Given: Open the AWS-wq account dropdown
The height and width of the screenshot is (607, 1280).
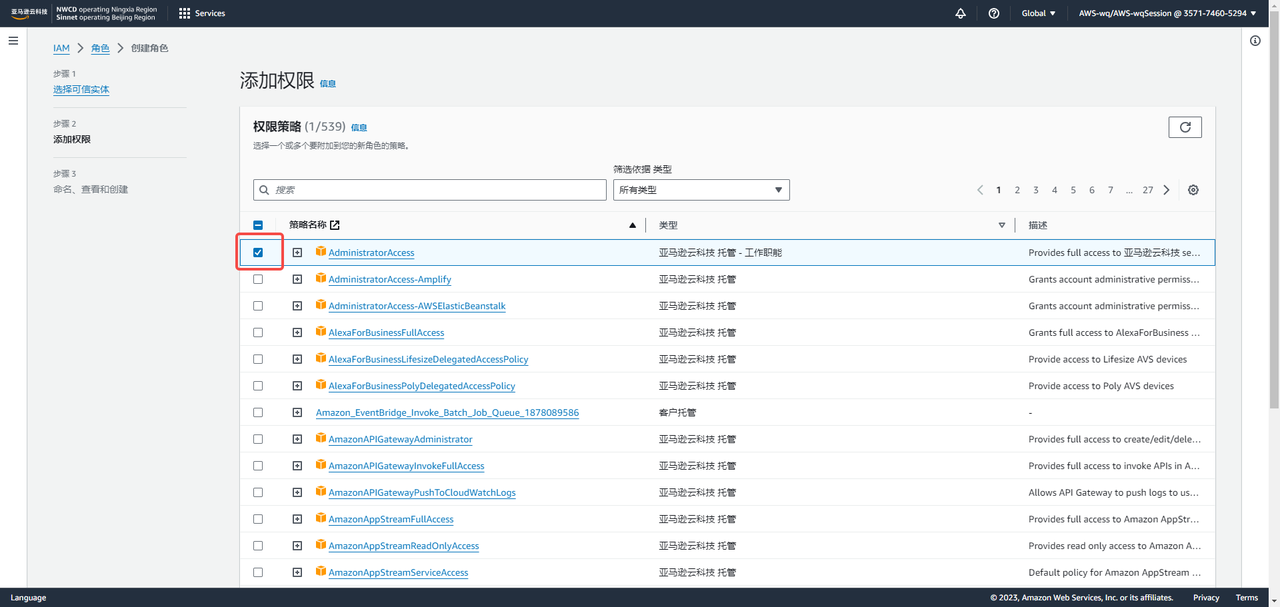Looking at the screenshot, I should click(x=1168, y=13).
